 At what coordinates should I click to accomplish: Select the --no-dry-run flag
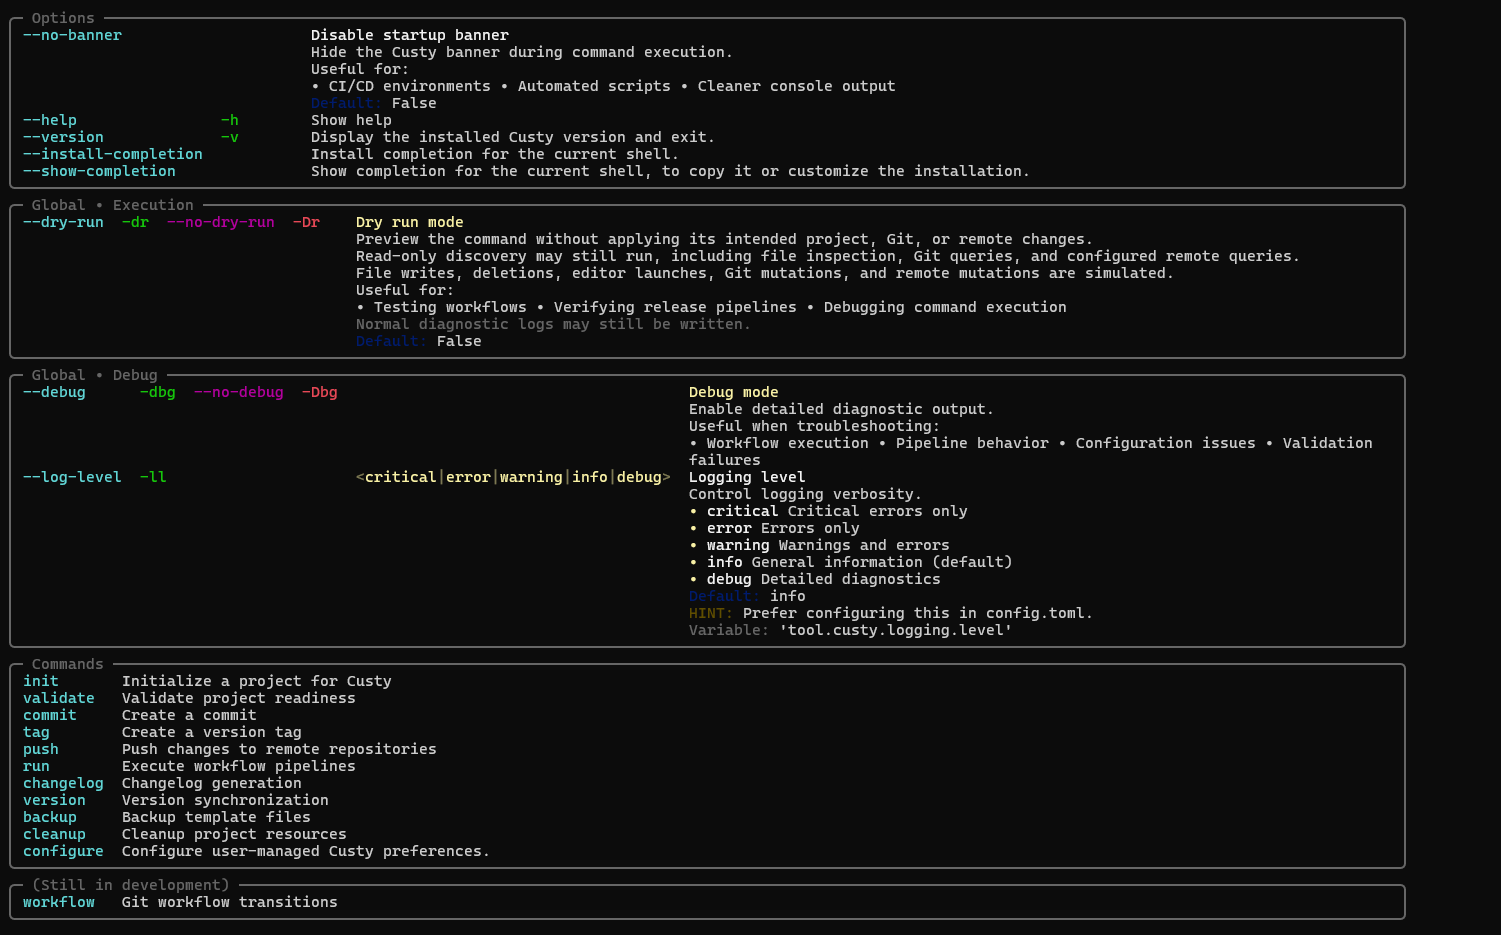click(221, 222)
